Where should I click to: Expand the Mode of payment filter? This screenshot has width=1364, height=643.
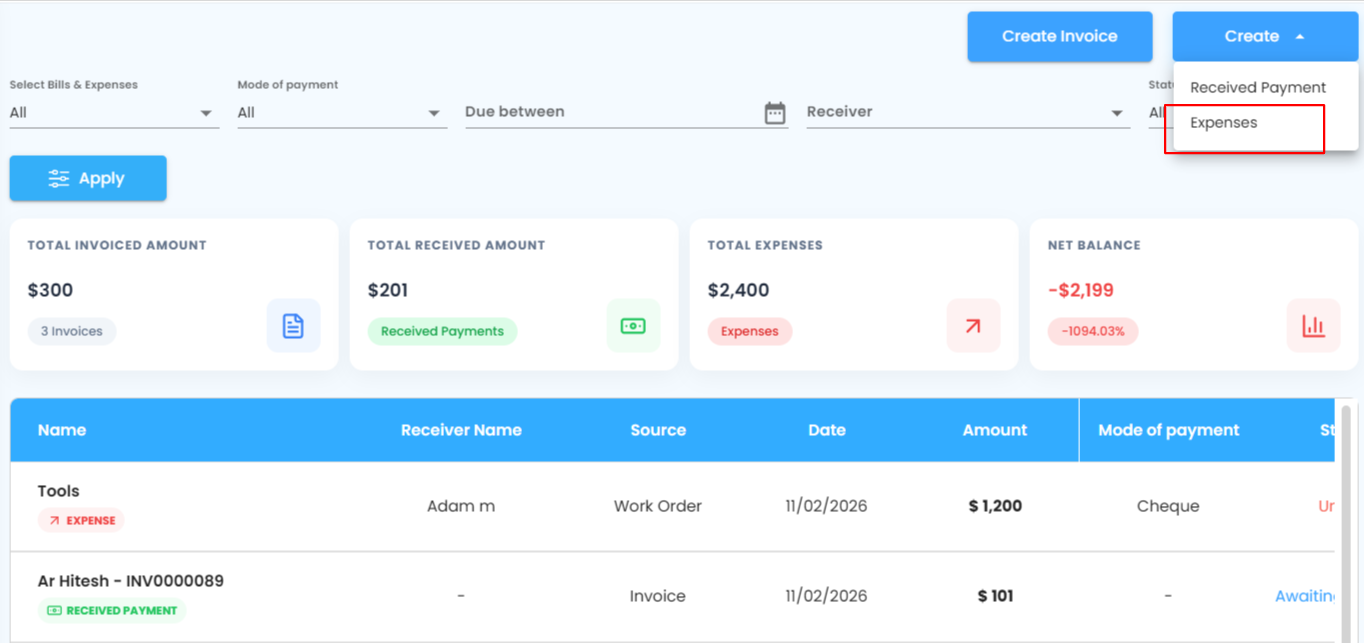341,113
